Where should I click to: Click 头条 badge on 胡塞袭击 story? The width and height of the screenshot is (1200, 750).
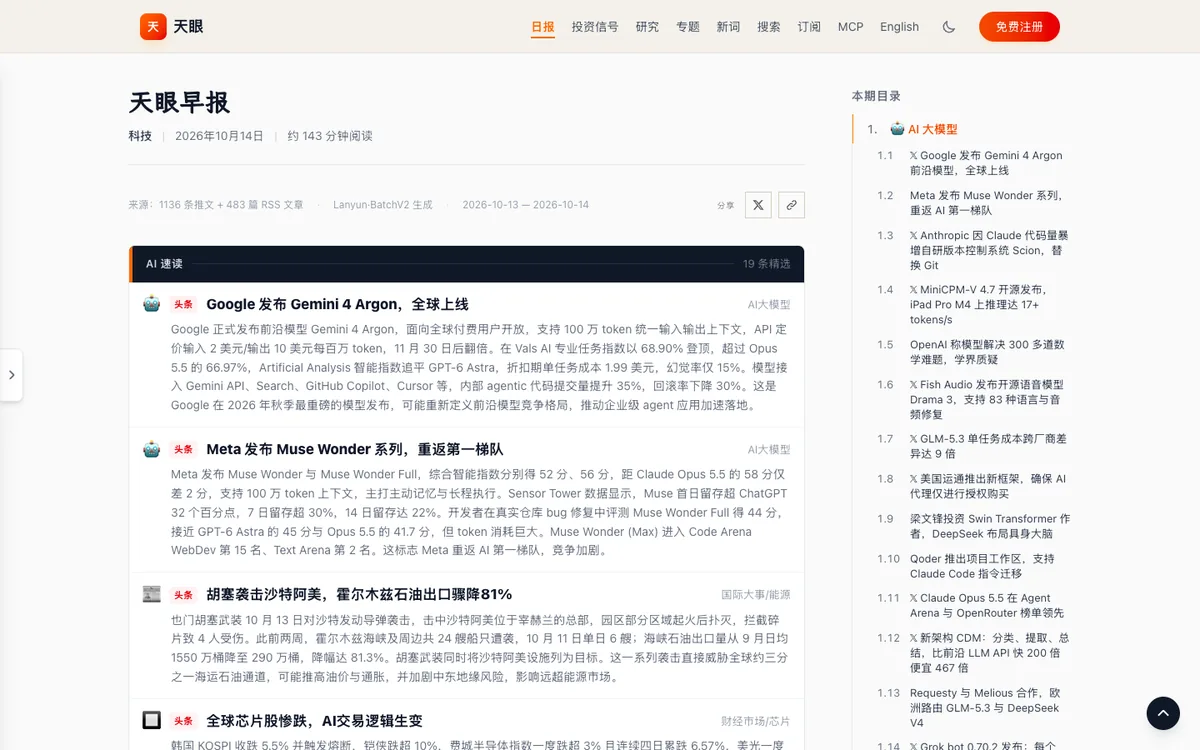coord(183,595)
